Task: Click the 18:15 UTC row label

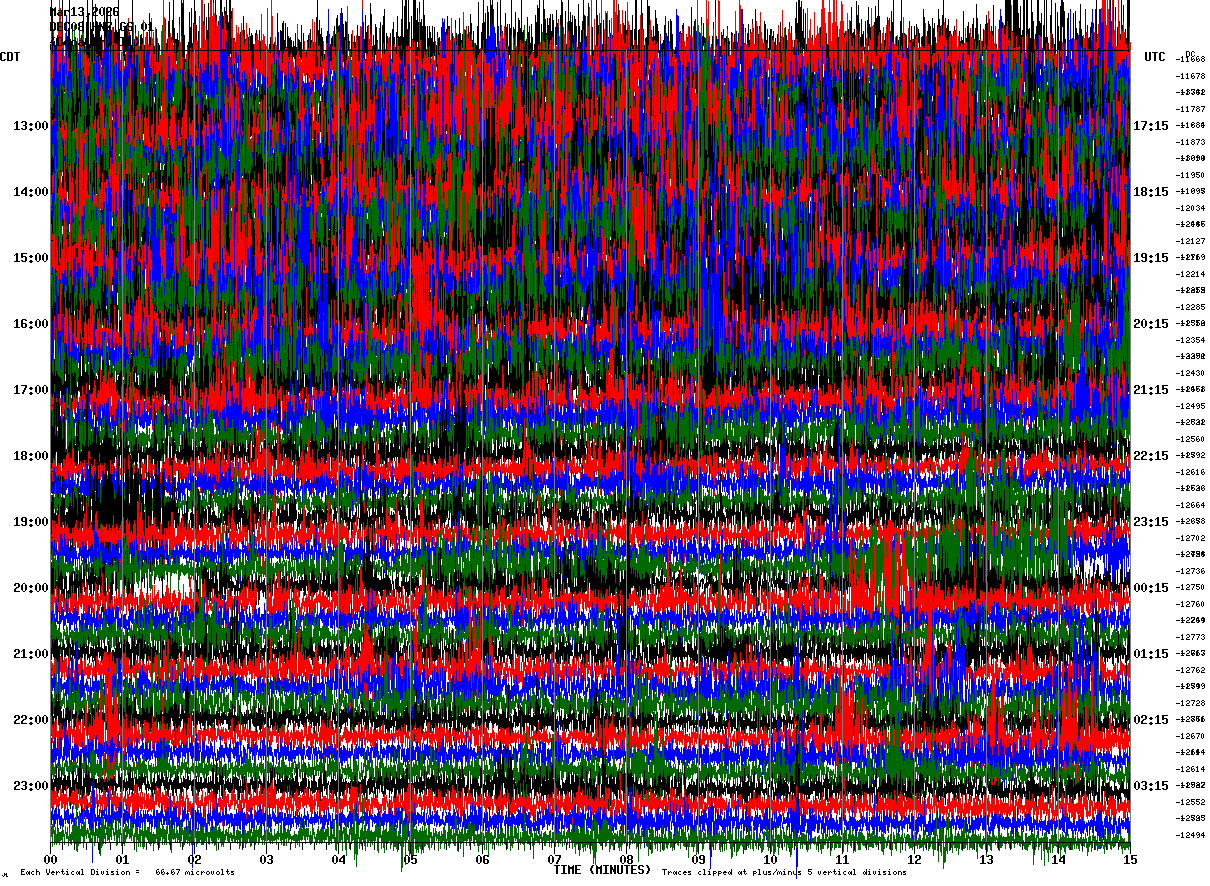Action: tap(1151, 192)
